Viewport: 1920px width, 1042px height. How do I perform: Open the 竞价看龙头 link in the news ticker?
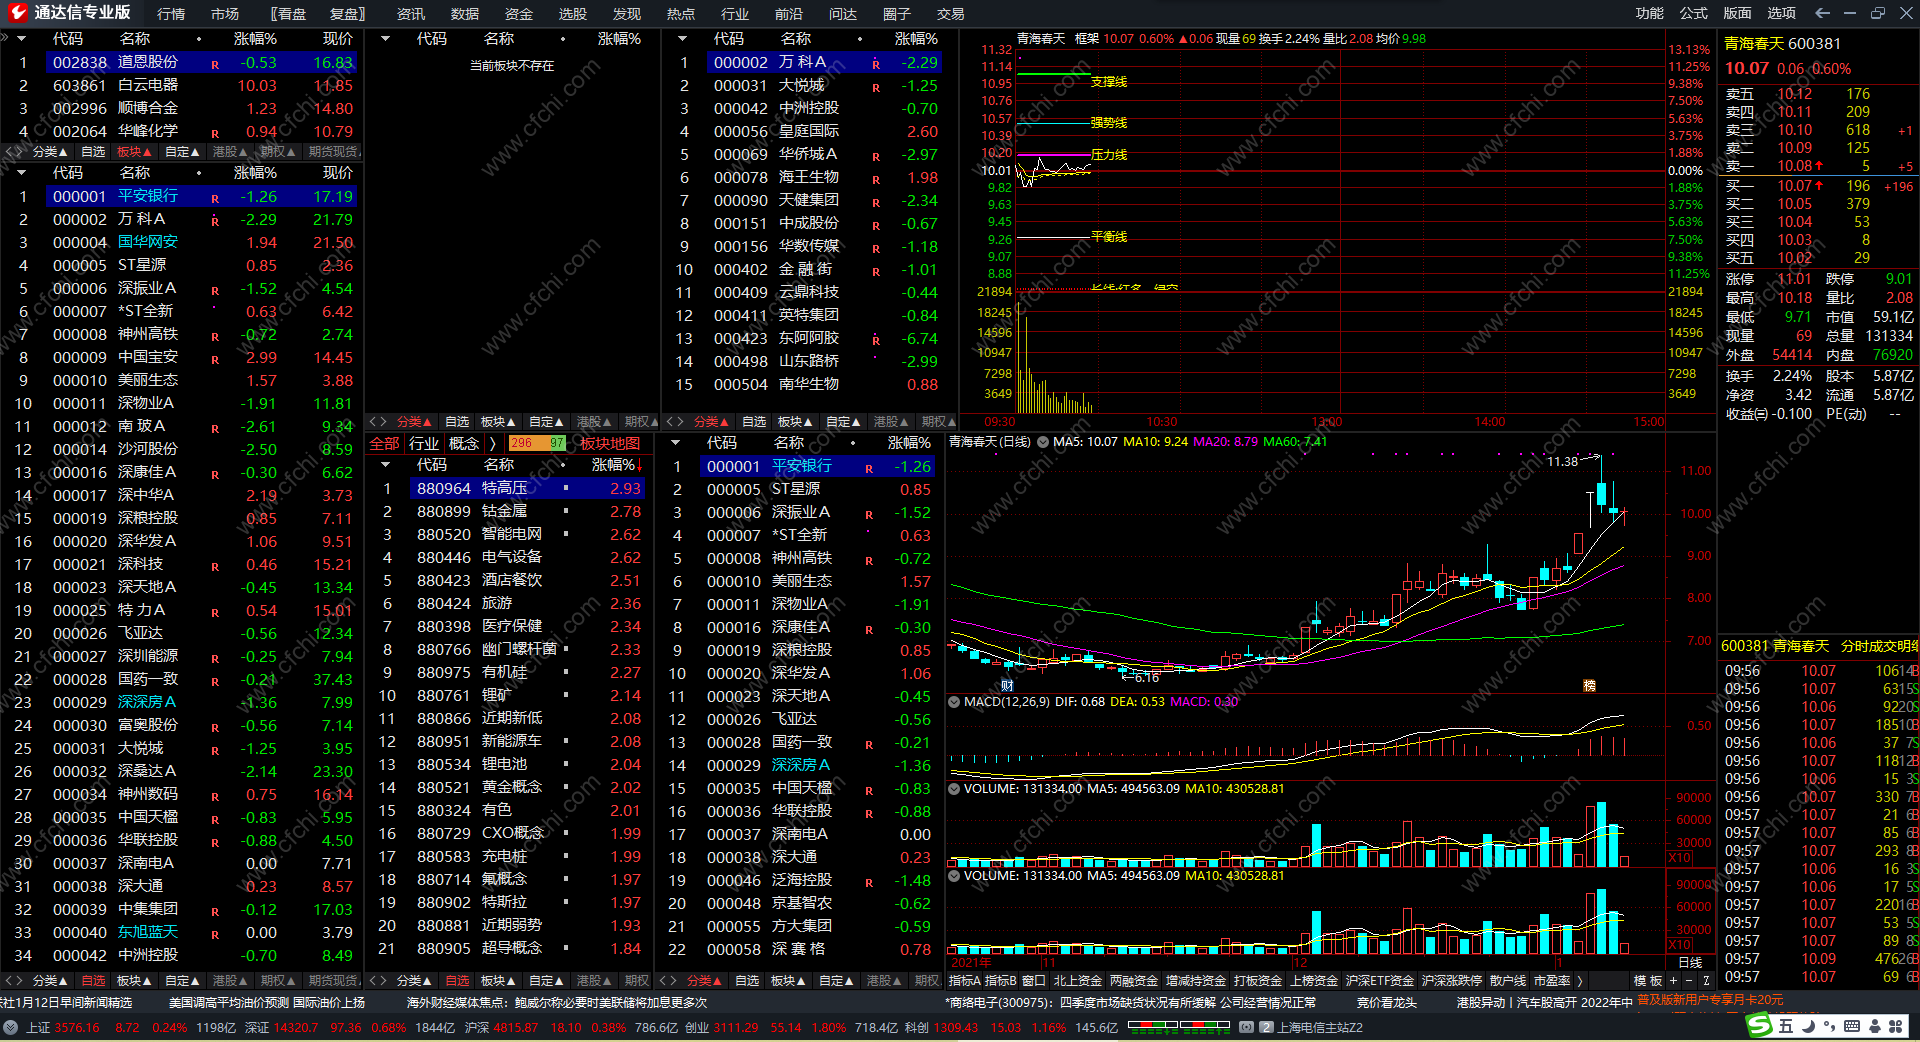click(x=1386, y=1002)
